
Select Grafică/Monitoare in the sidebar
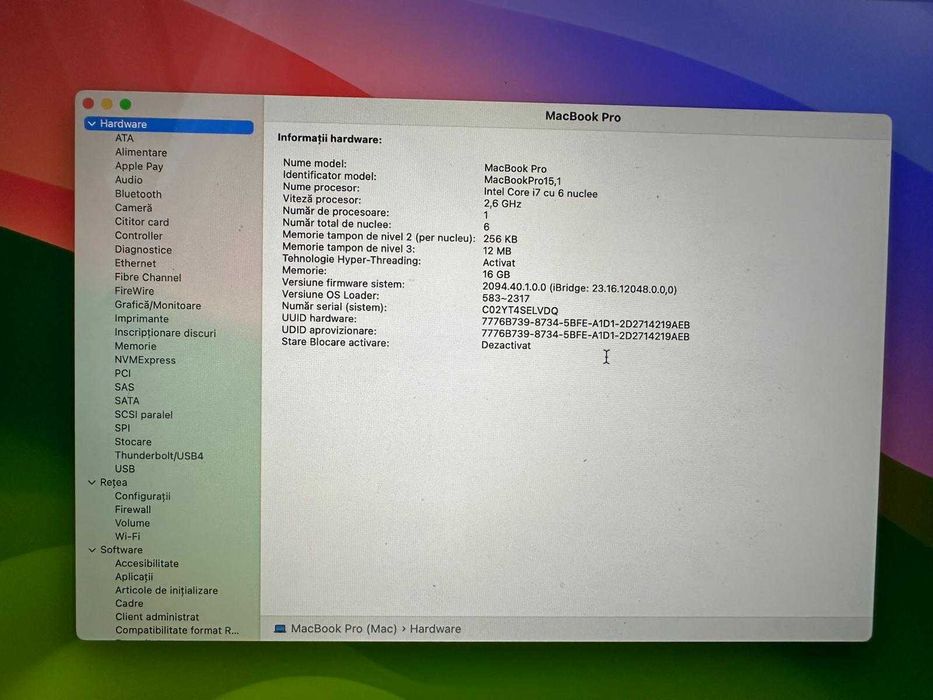point(158,305)
